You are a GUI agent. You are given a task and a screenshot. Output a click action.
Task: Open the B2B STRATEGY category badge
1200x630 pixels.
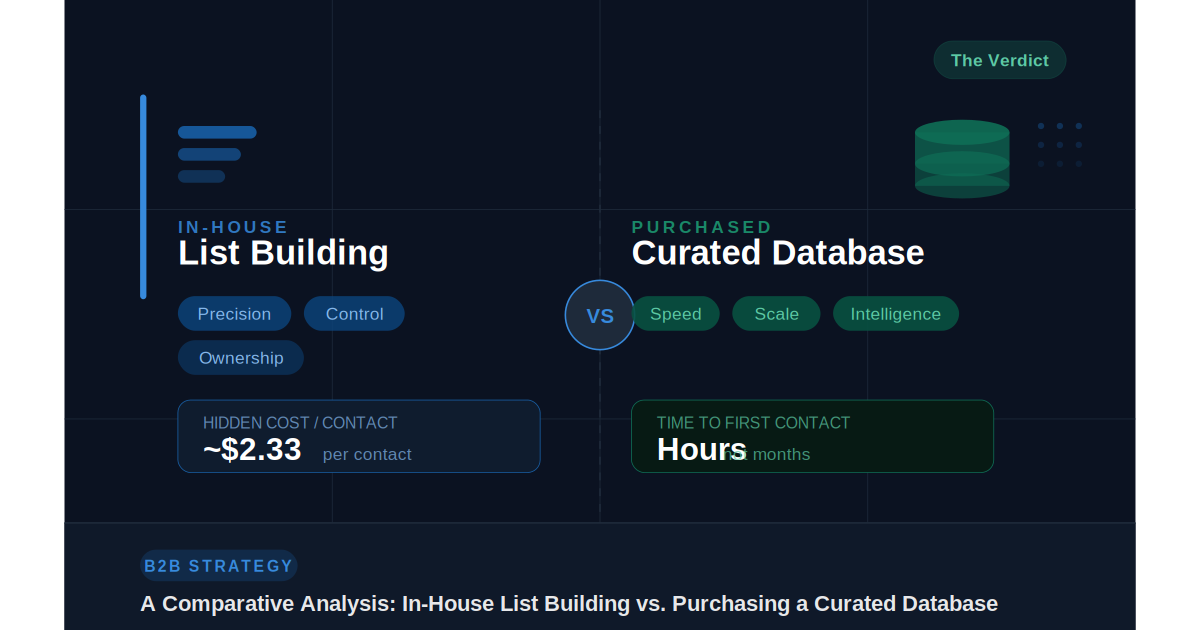(219, 566)
